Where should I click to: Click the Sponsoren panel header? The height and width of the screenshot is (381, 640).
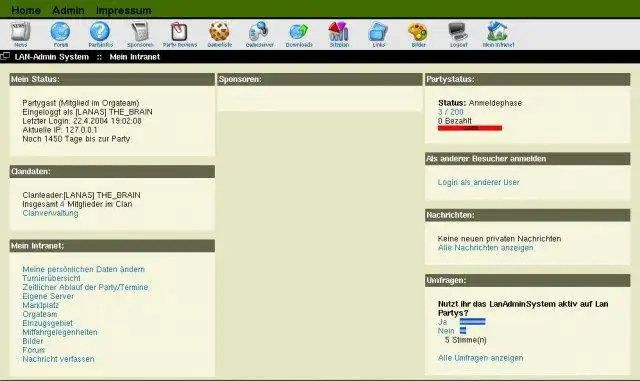(320, 79)
